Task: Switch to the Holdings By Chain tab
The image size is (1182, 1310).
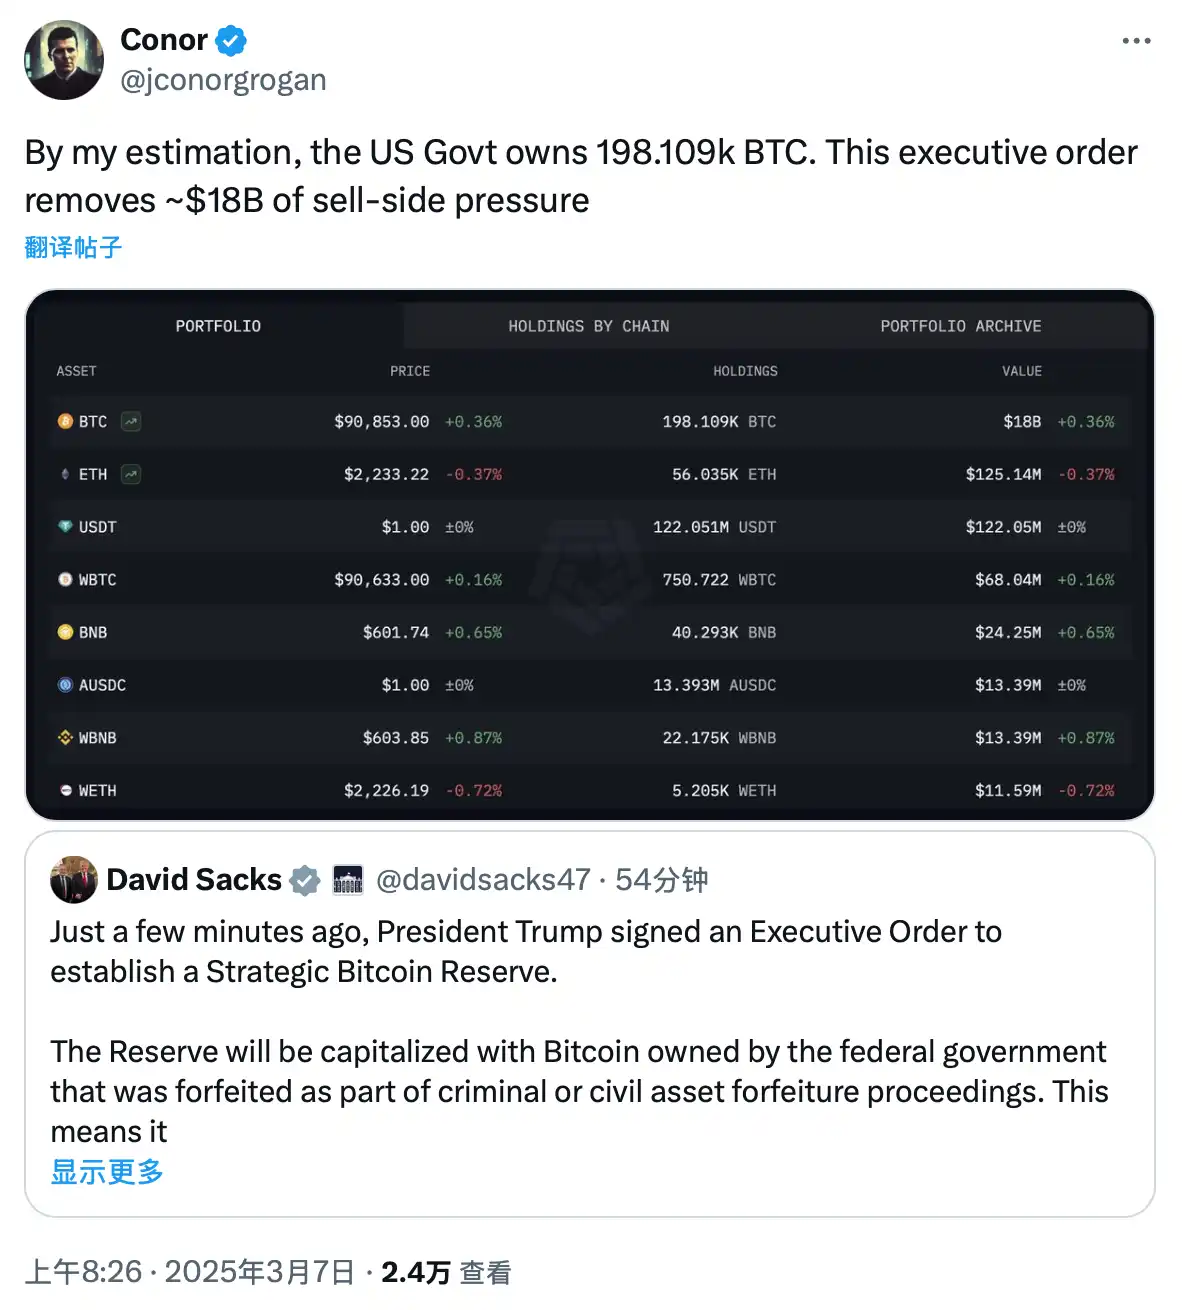Action: pyautogui.click(x=588, y=326)
